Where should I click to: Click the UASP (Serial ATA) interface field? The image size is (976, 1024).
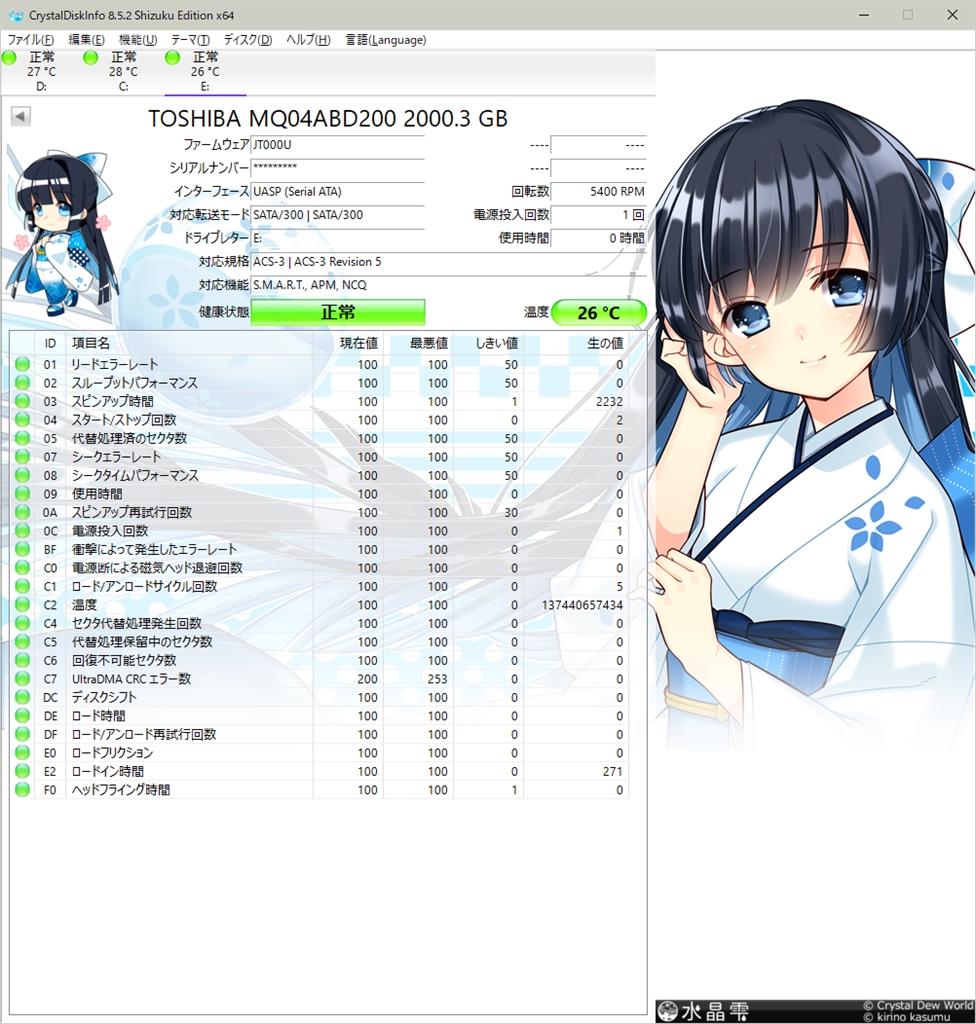click(338, 191)
